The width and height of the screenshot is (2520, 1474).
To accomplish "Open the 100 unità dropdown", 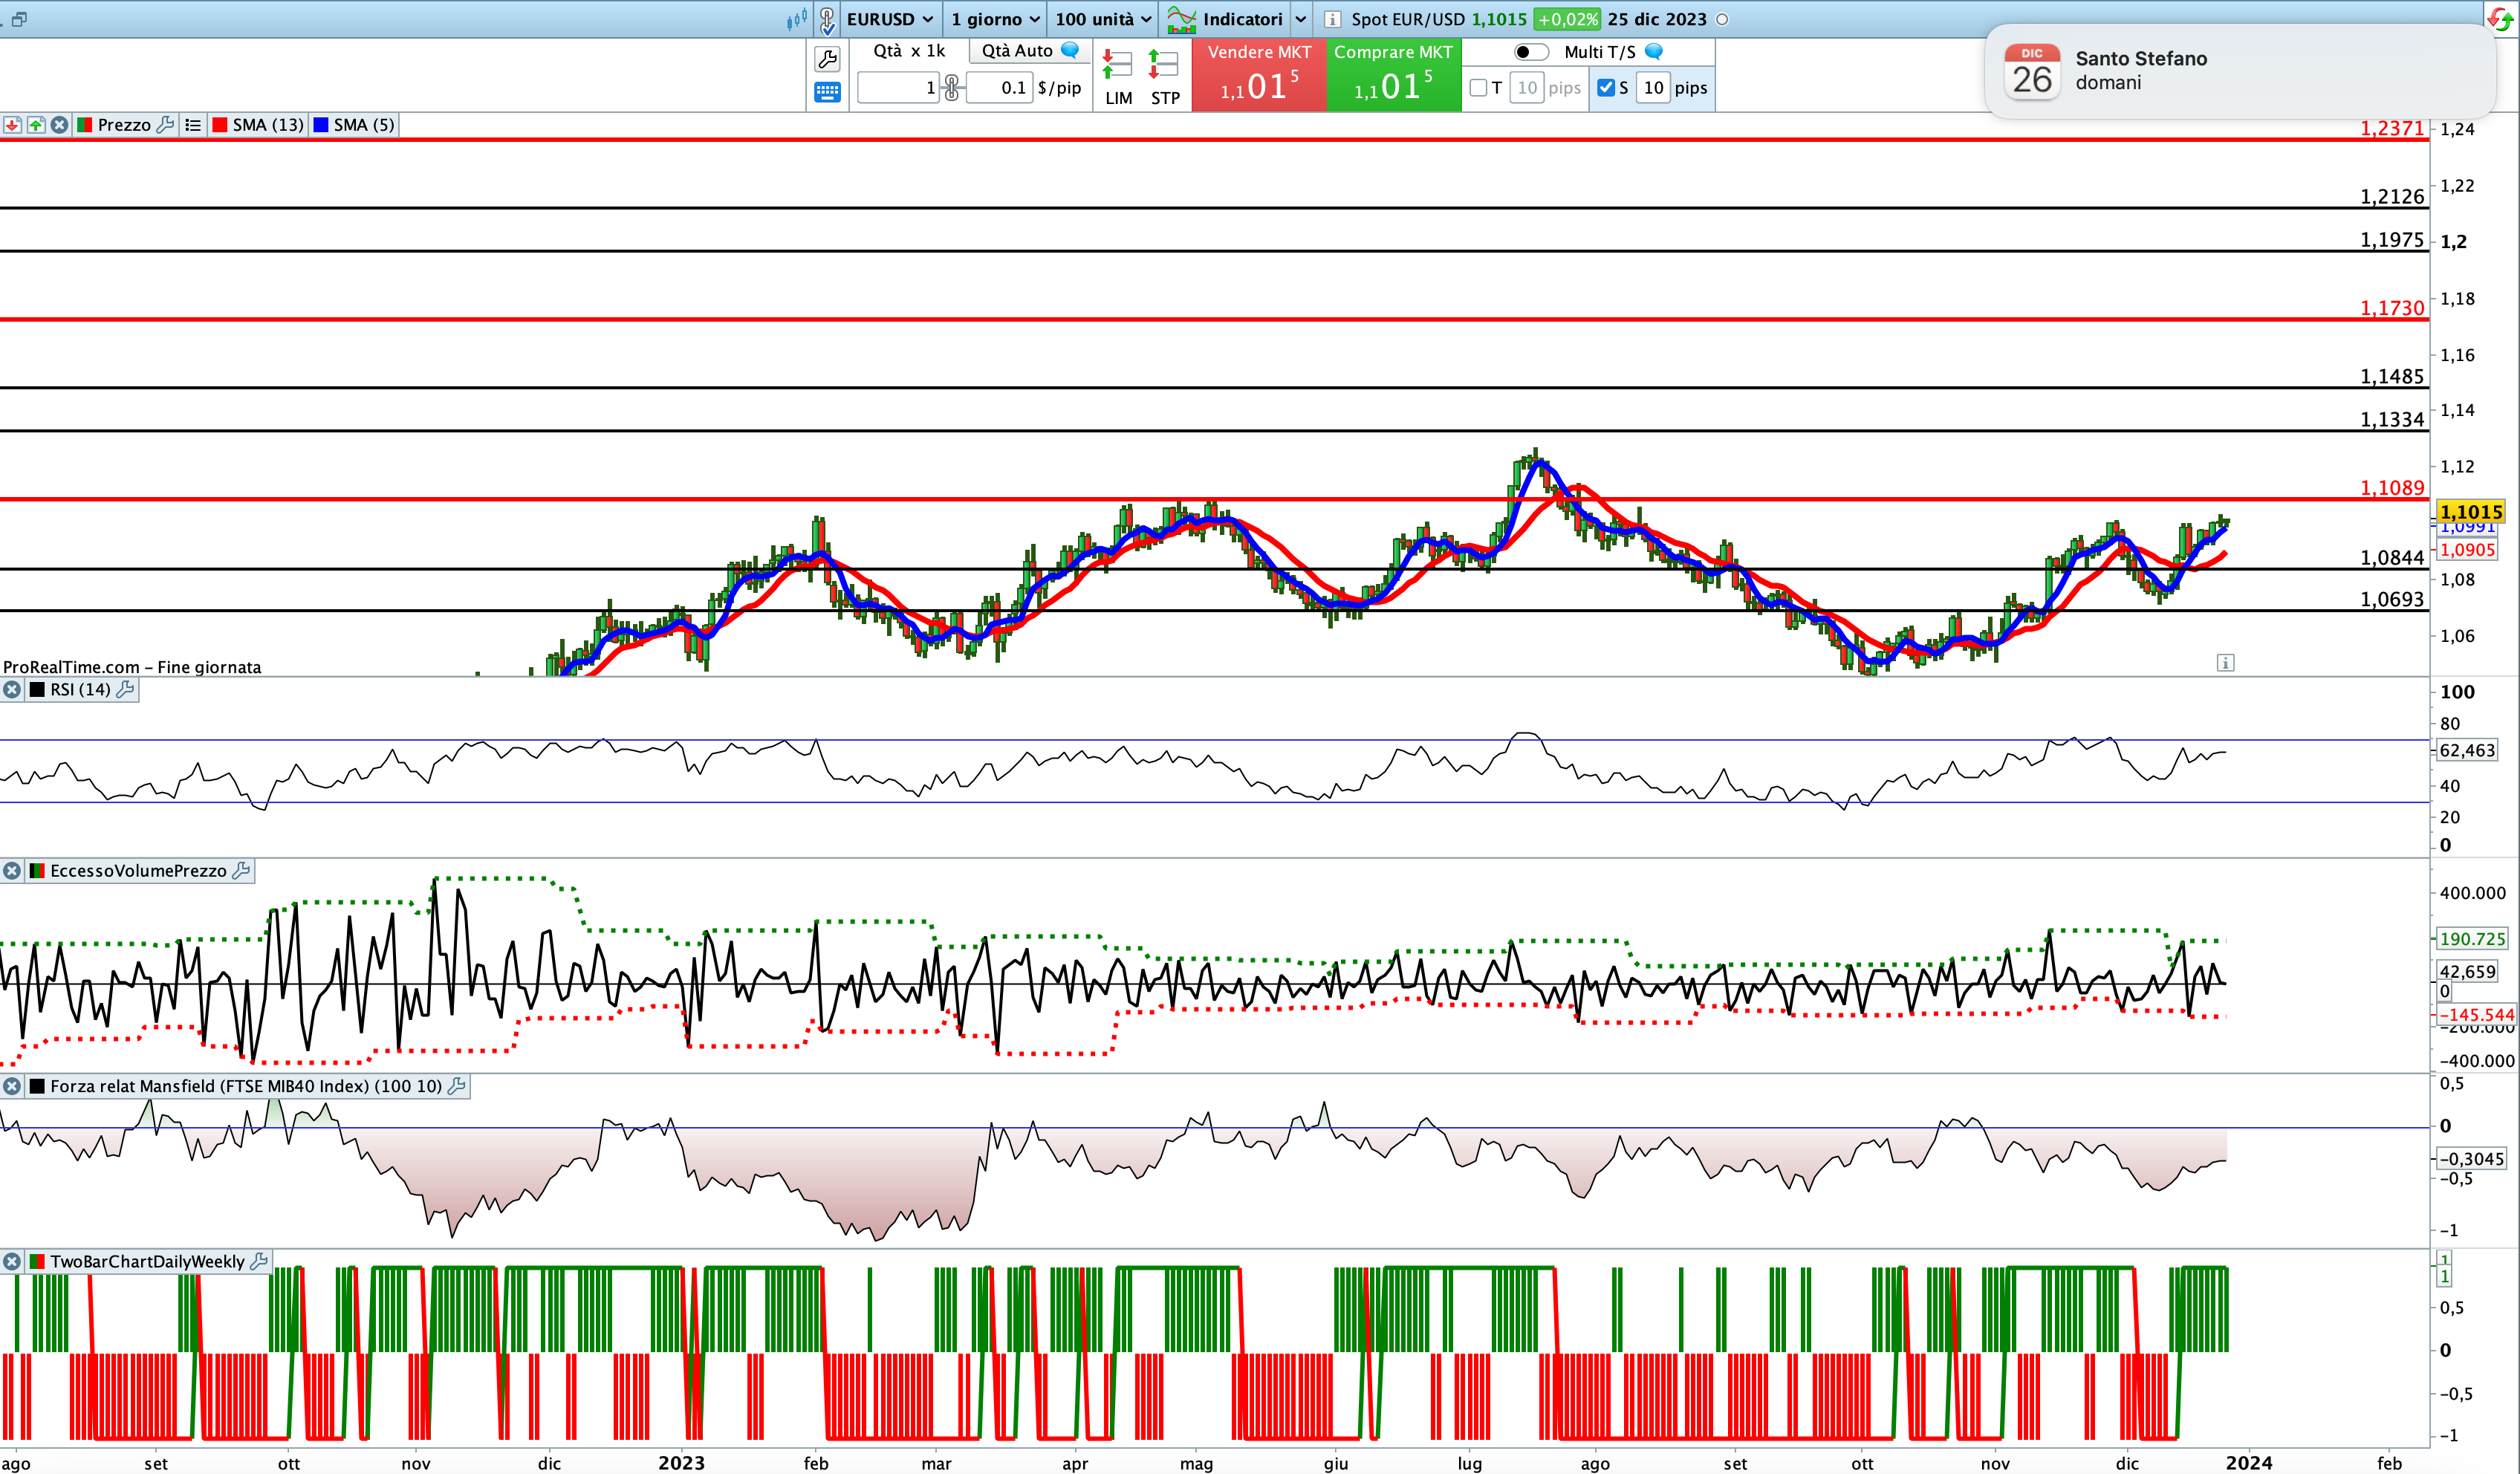I will coord(1104,19).
